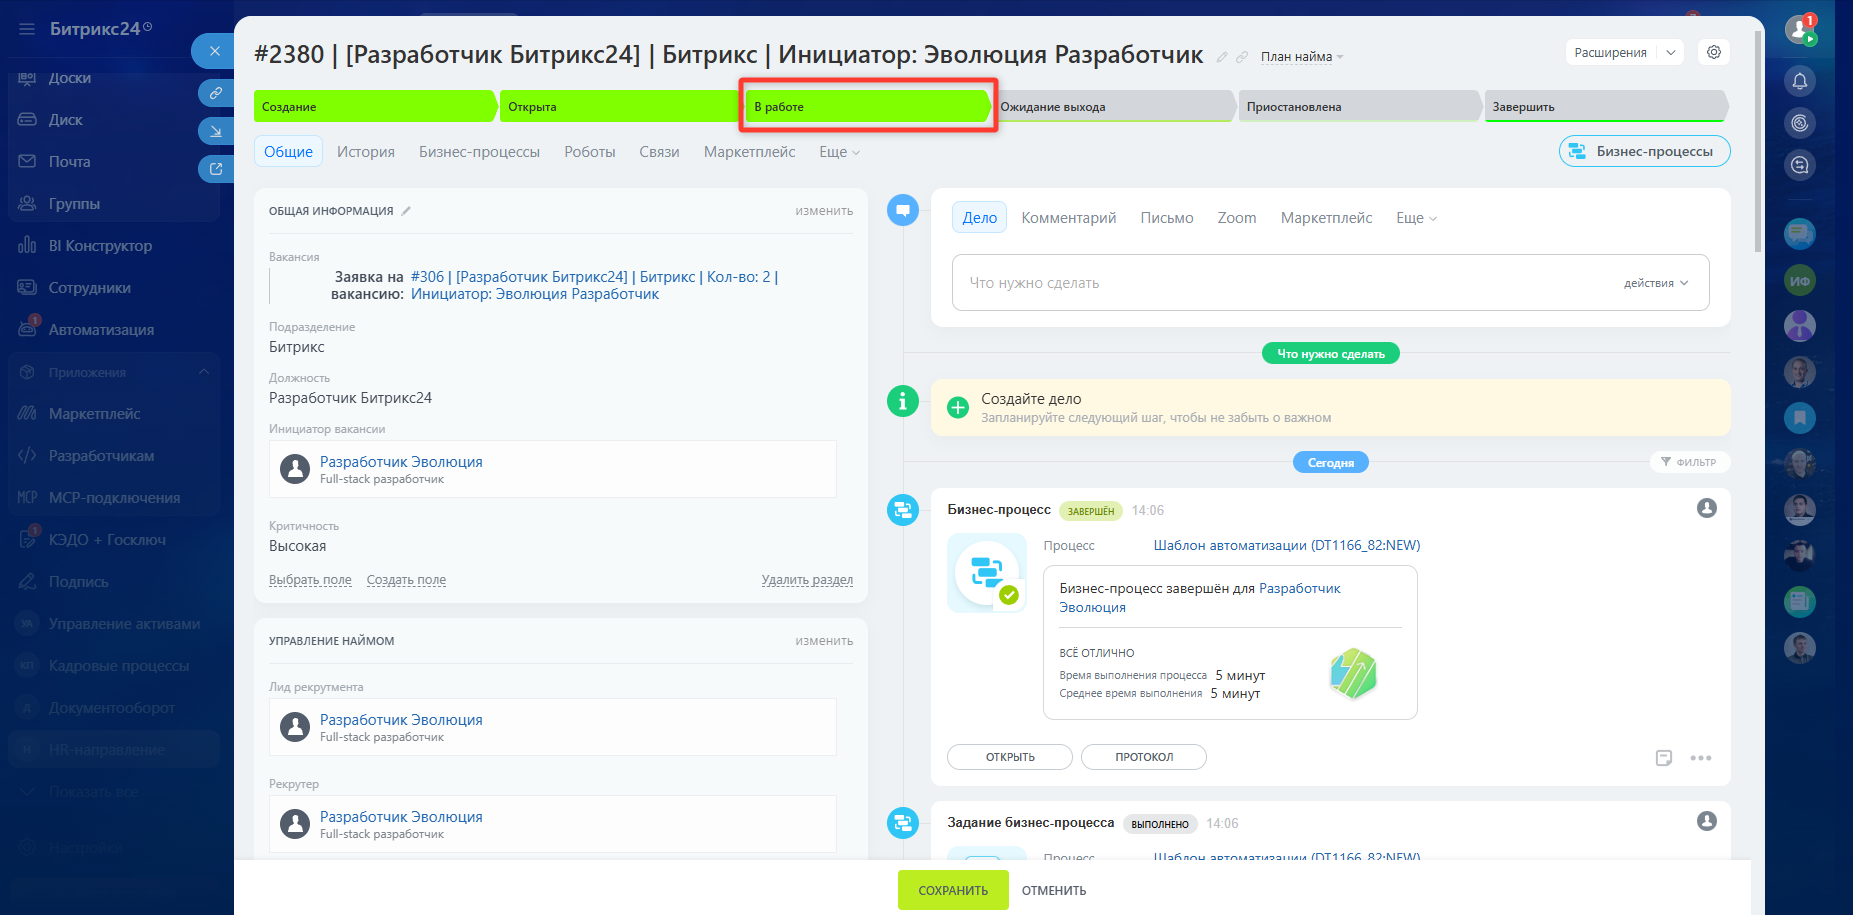1853x915 pixels.
Task: Open BI Конструктор in left sidebar
Action: point(100,246)
